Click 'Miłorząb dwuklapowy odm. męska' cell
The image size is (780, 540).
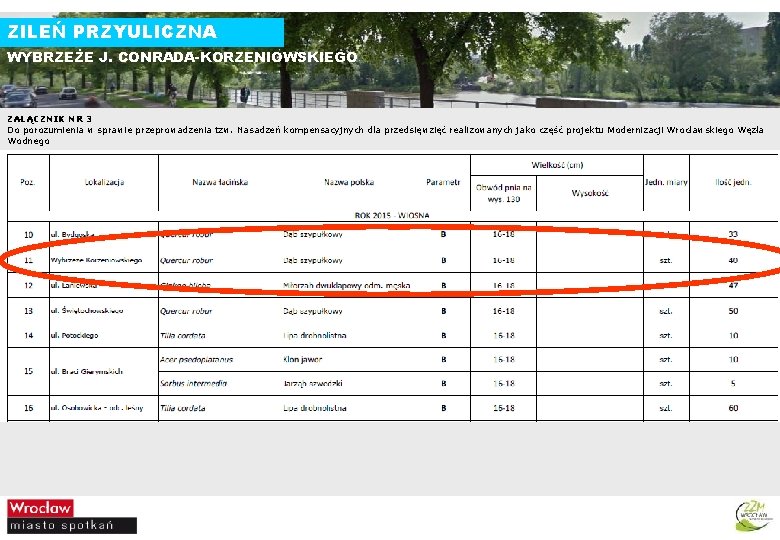pyautogui.click(x=347, y=285)
